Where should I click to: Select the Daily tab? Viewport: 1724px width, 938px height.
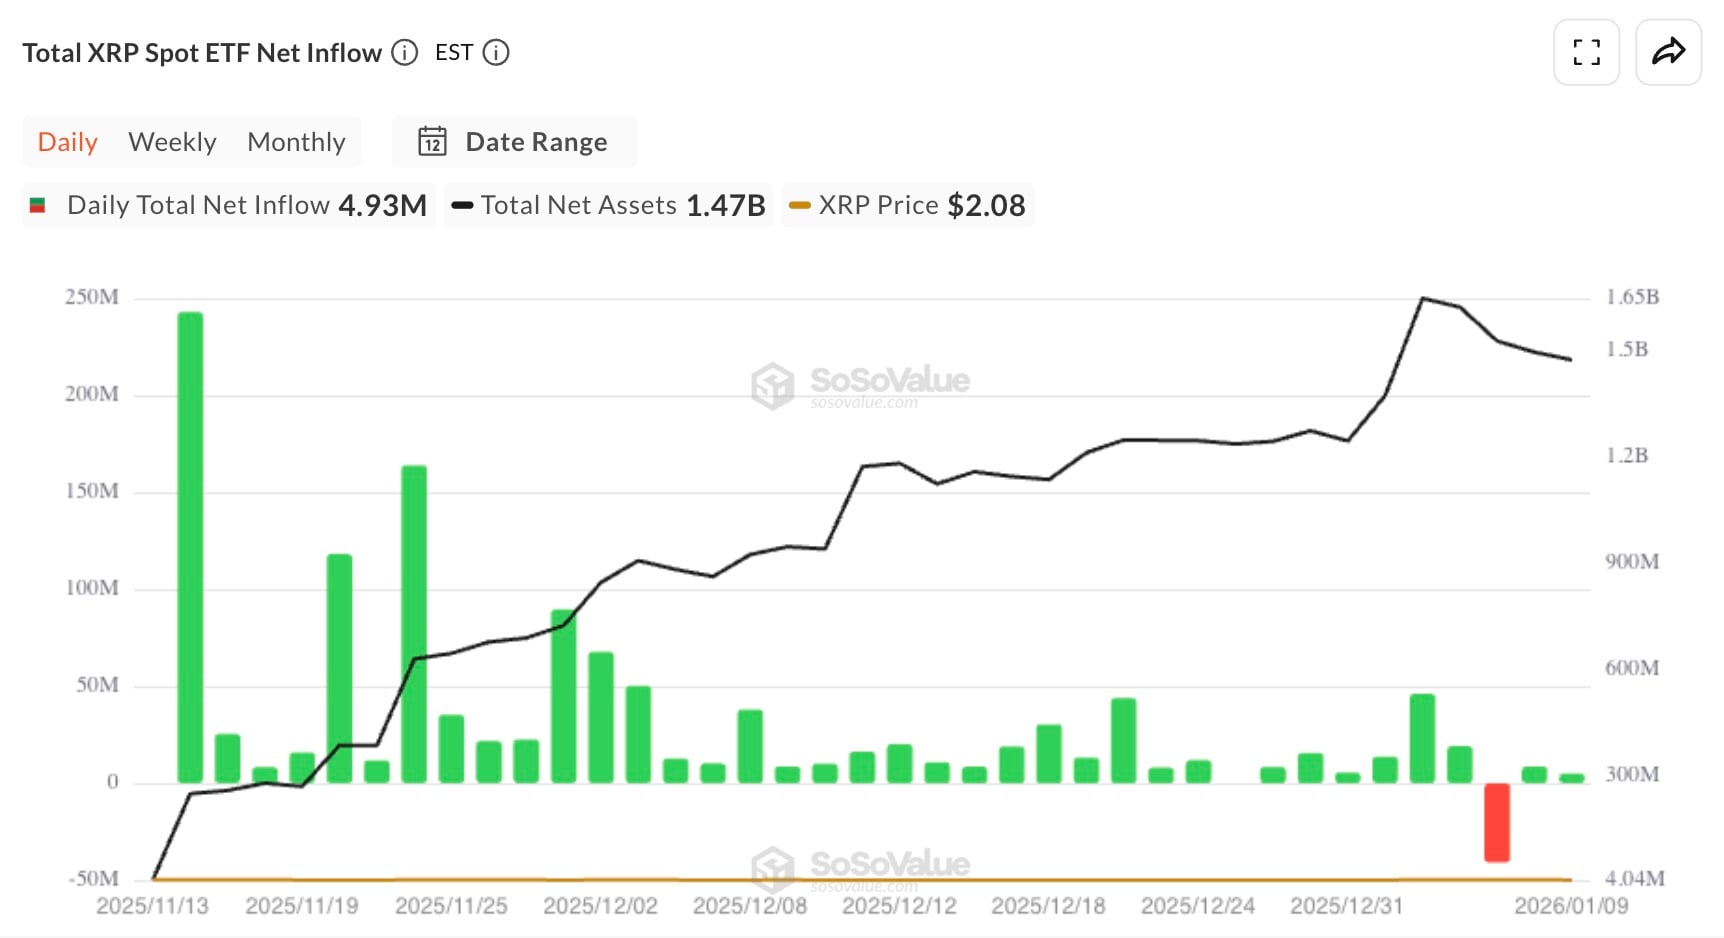pyautogui.click(x=67, y=142)
